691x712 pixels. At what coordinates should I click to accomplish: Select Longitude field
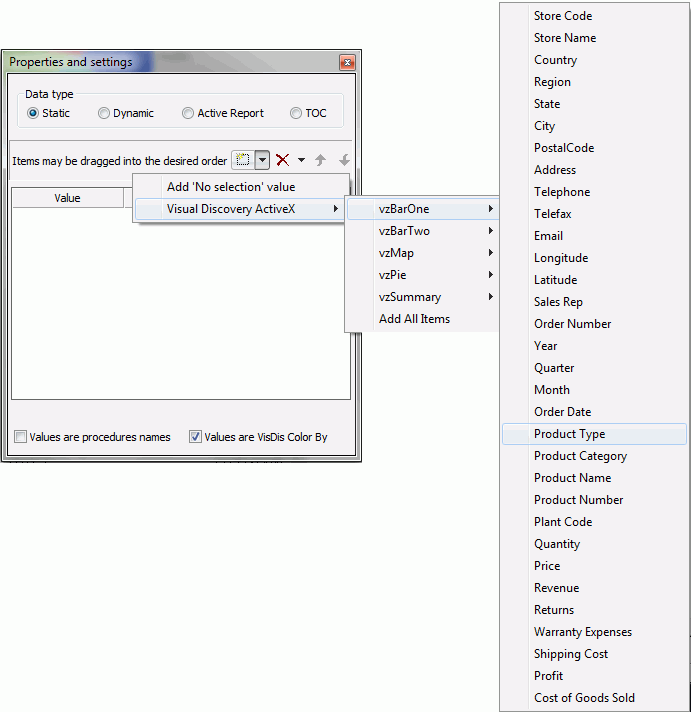coord(594,258)
